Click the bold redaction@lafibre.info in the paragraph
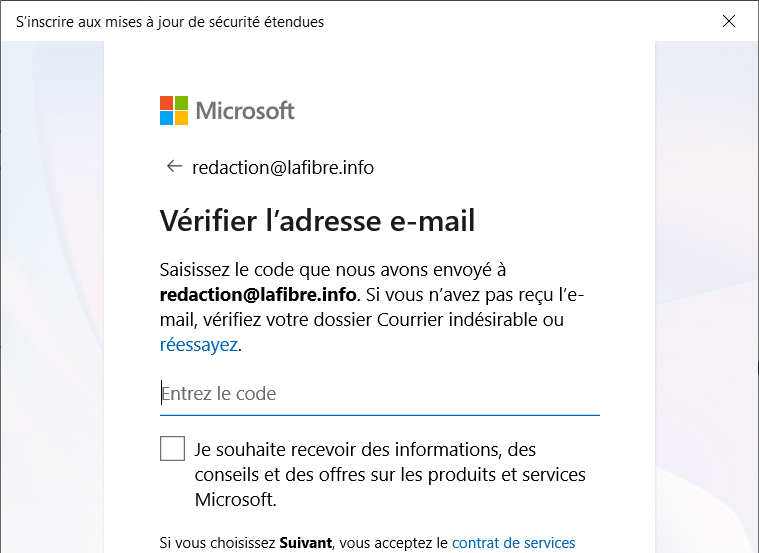The width and height of the screenshot is (759, 553). [258, 295]
